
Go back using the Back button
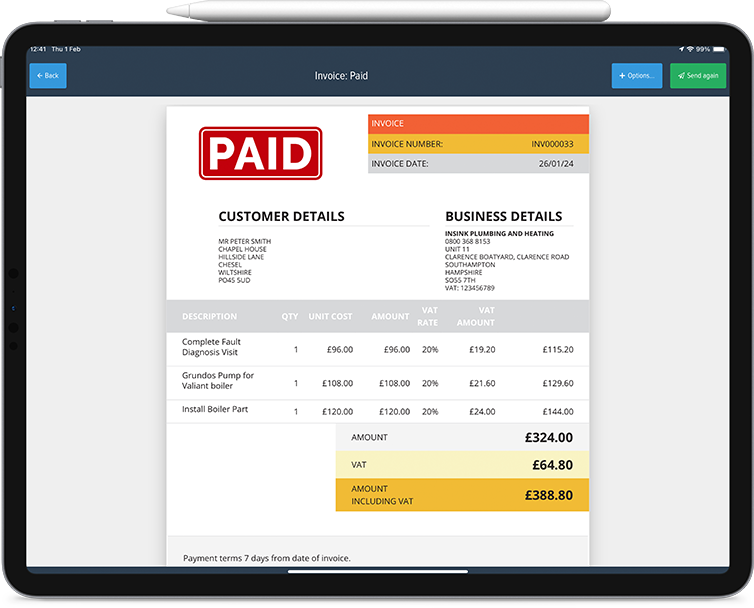coord(48,76)
